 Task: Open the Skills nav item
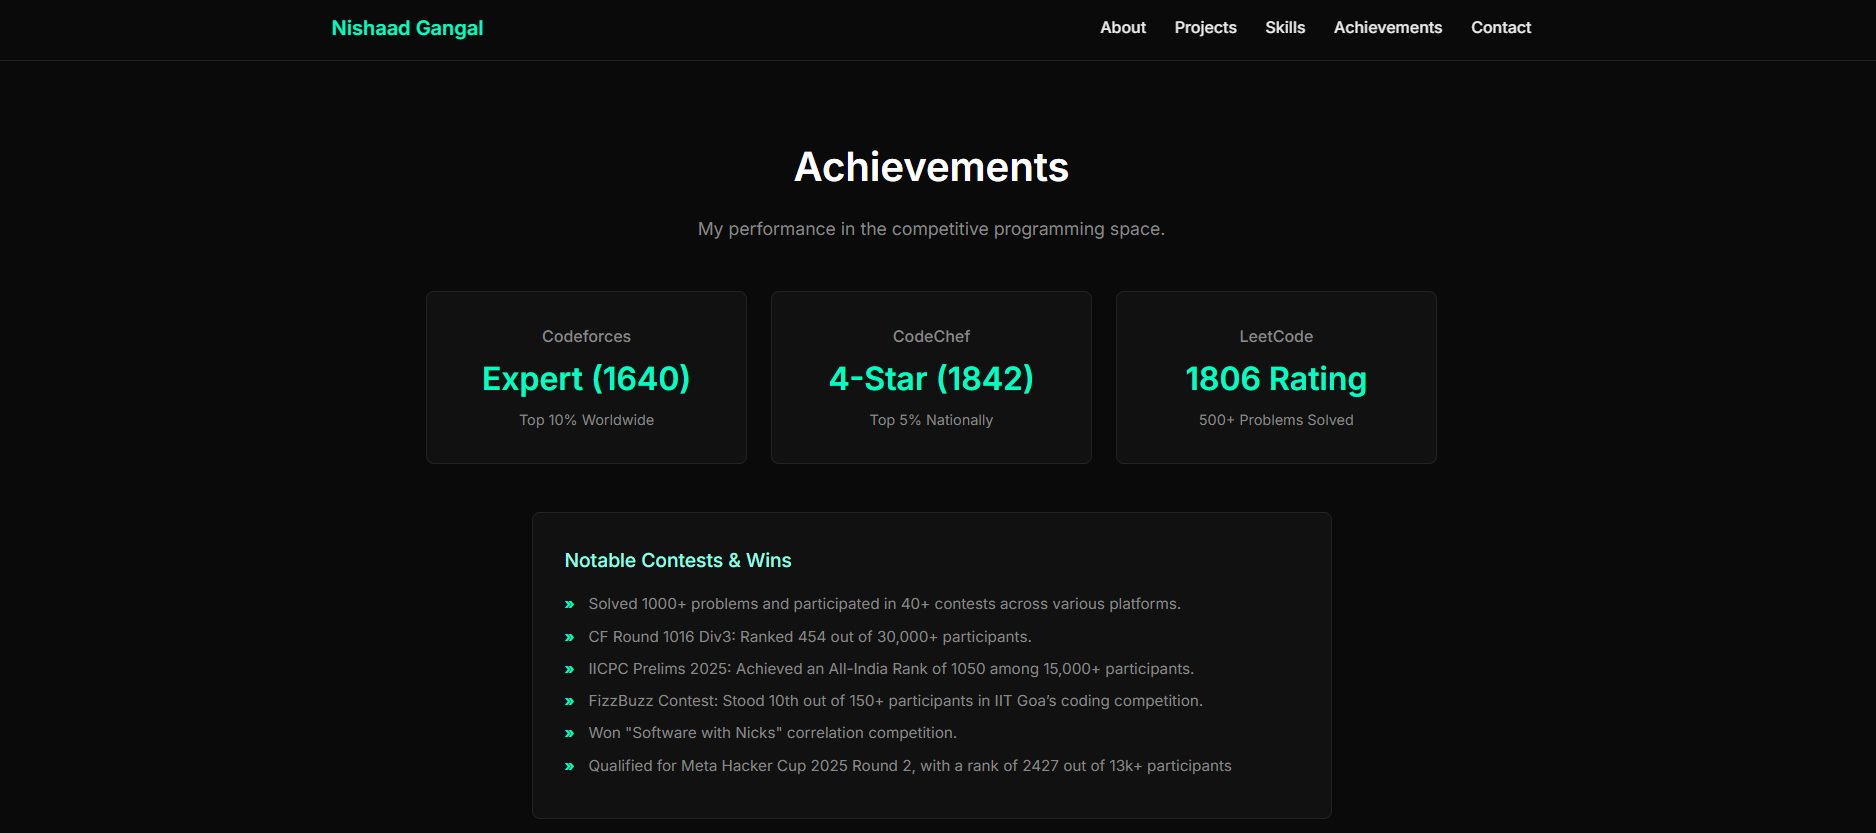click(1285, 28)
